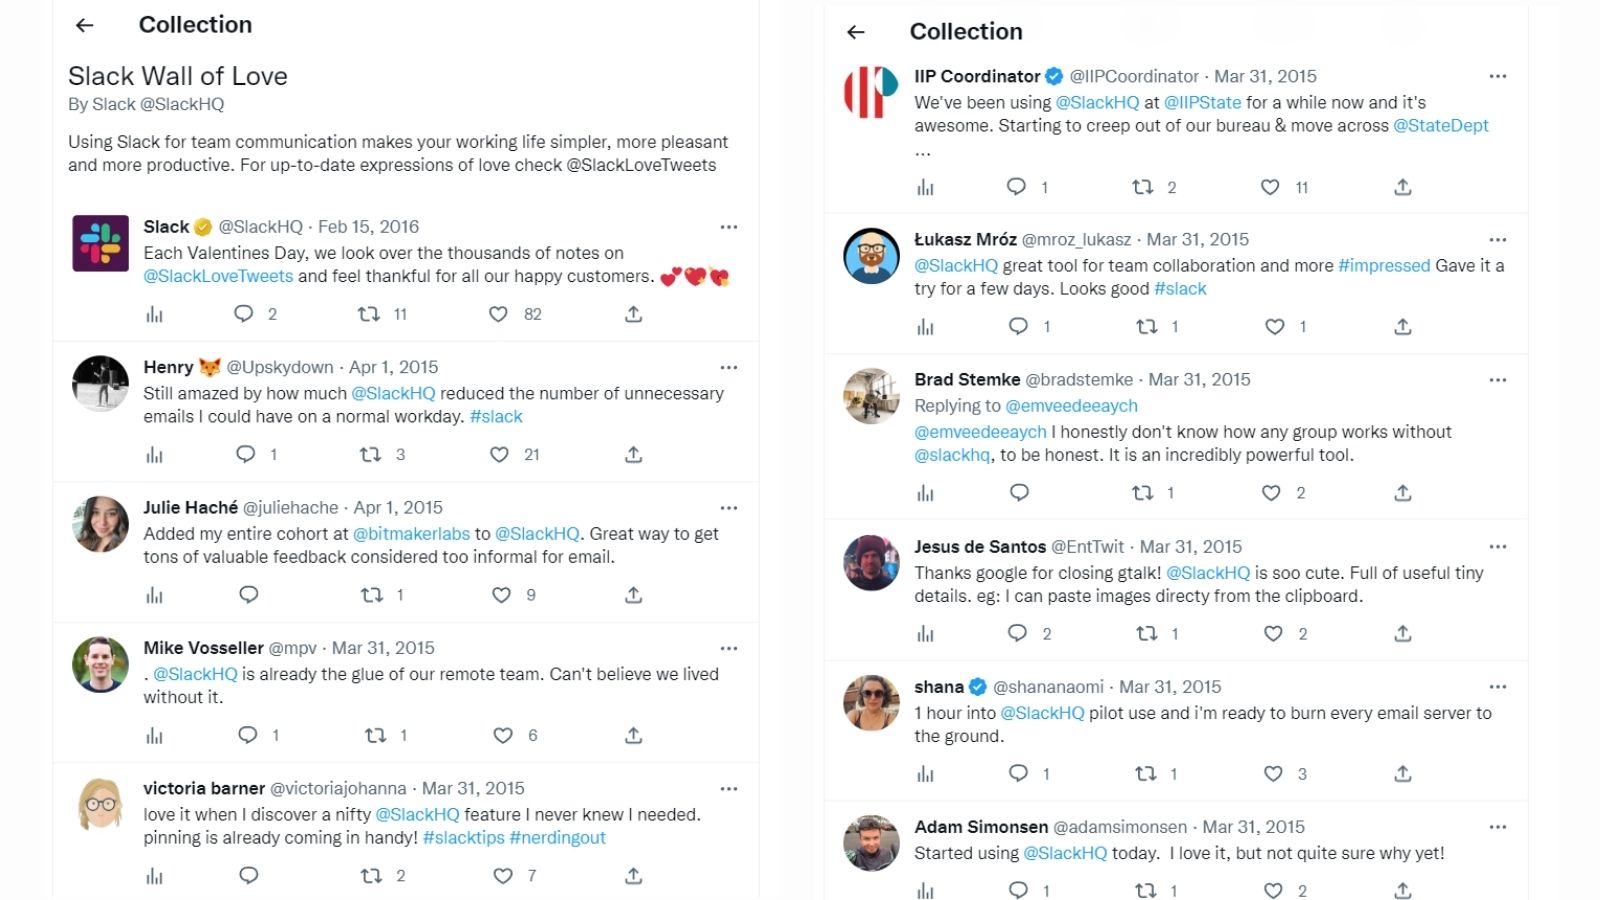Like IIP Coordinator's tweet

tap(1270, 187)
